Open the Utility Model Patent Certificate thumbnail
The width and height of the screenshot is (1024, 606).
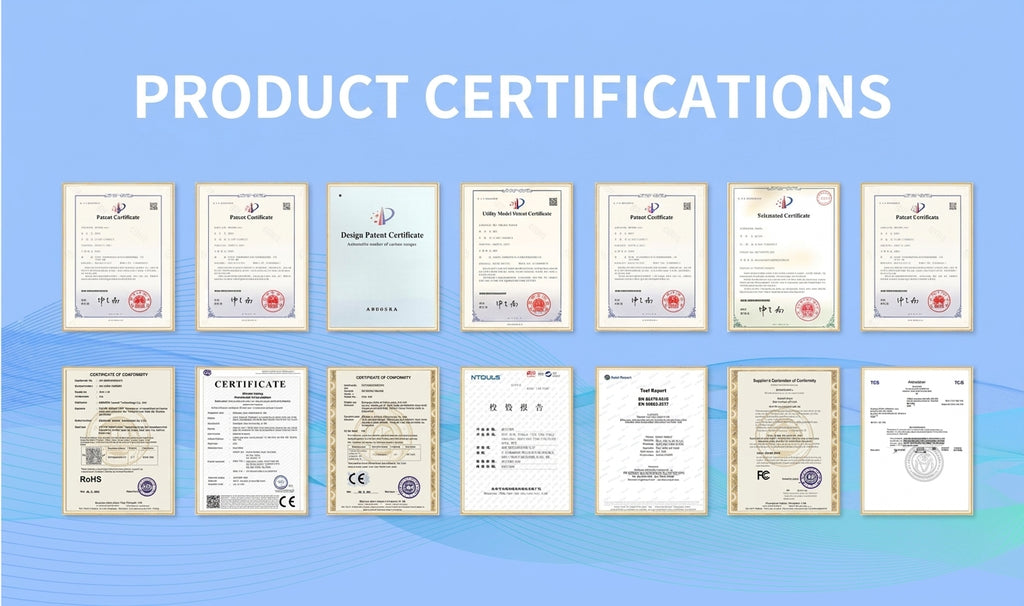(517, 257)
